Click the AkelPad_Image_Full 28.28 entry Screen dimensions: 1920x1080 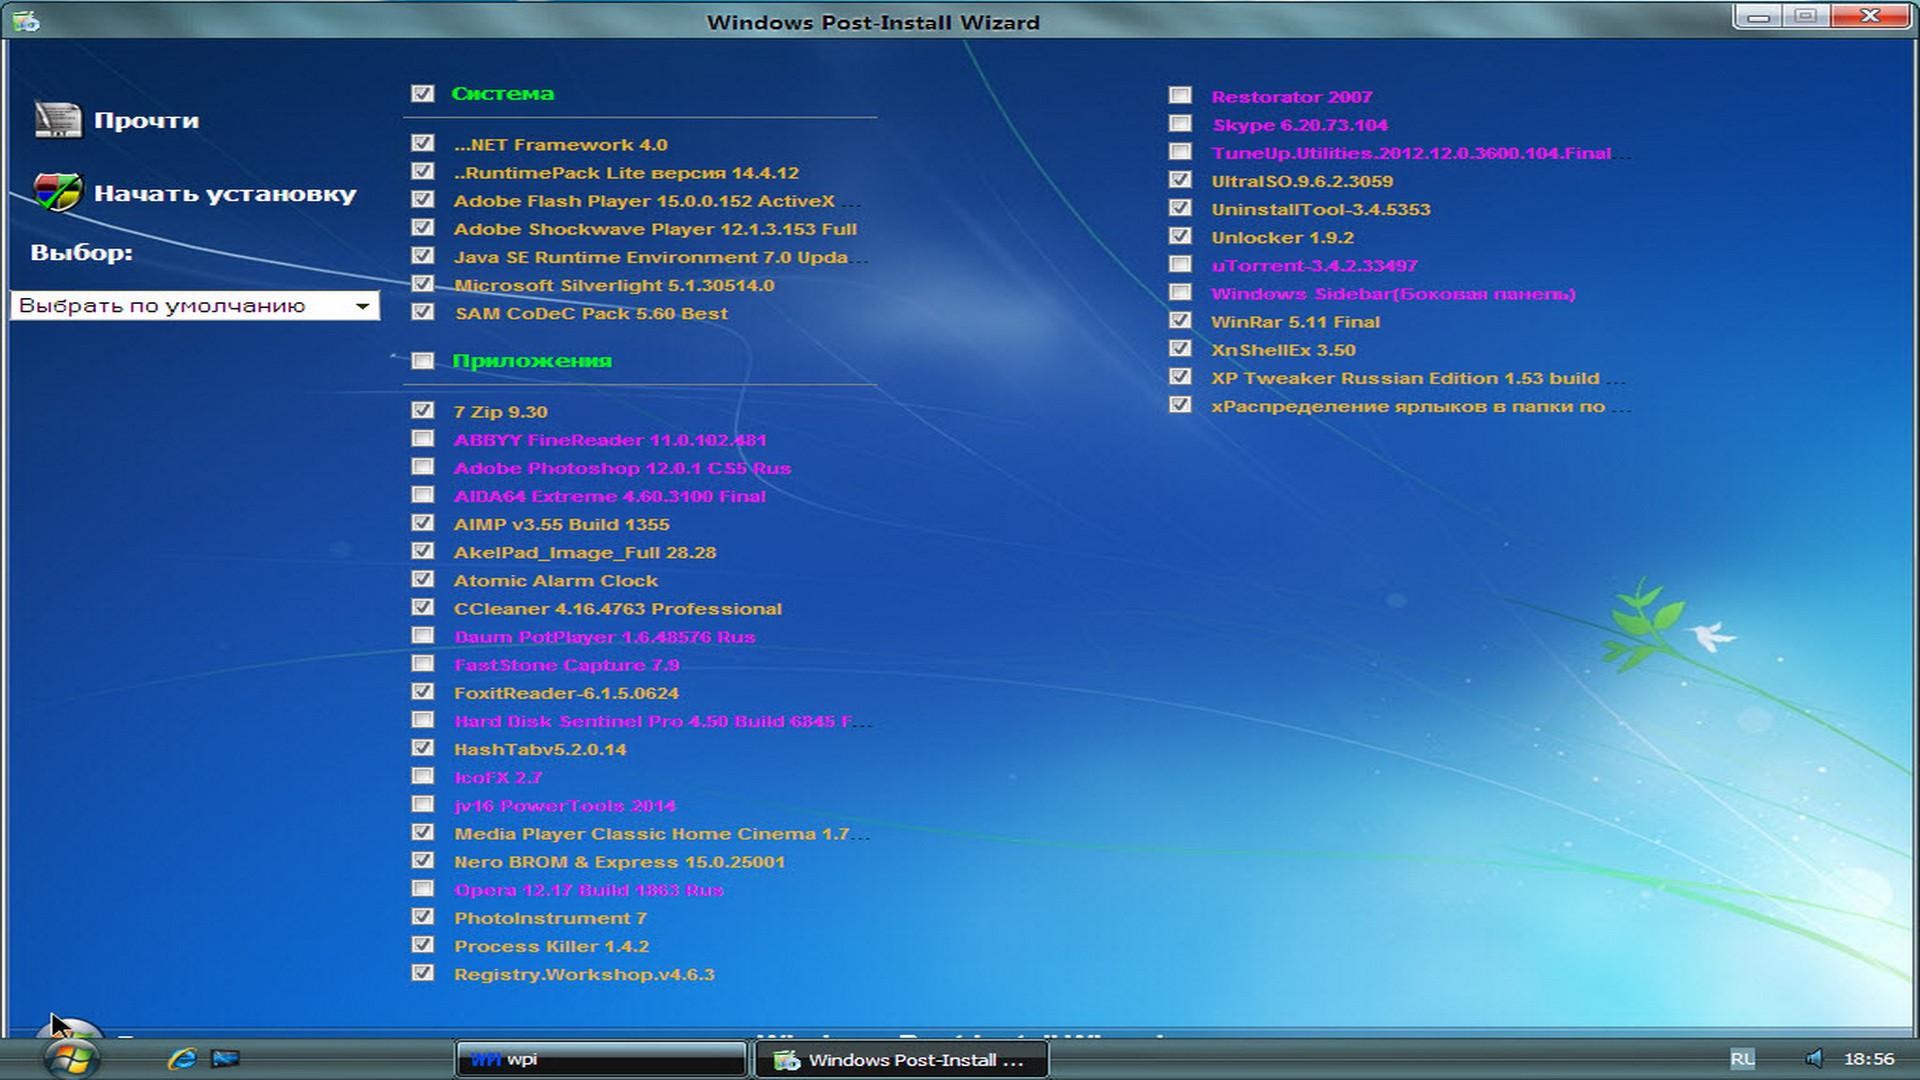coord(585,552)
